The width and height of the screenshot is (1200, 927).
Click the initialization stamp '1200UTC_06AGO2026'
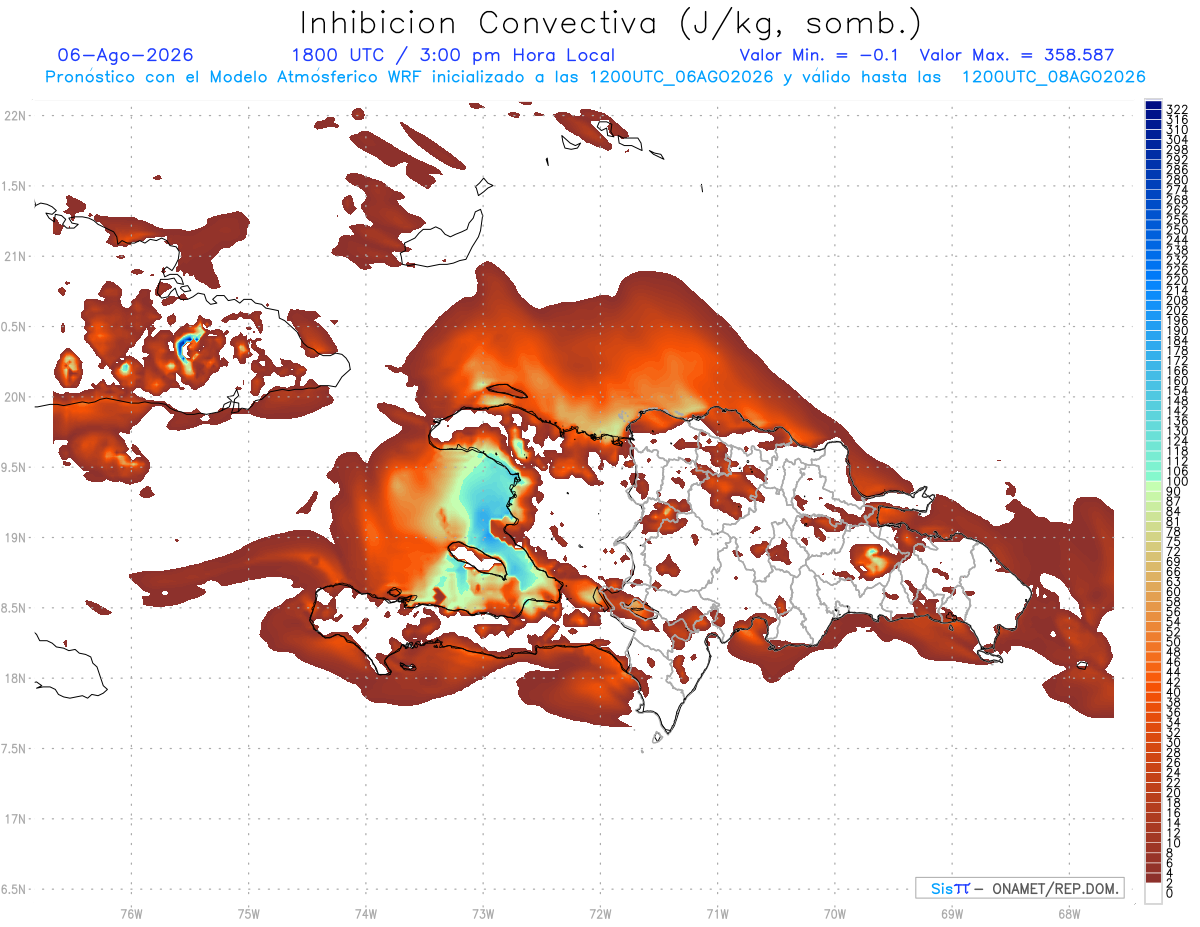(x=681, y=77)
